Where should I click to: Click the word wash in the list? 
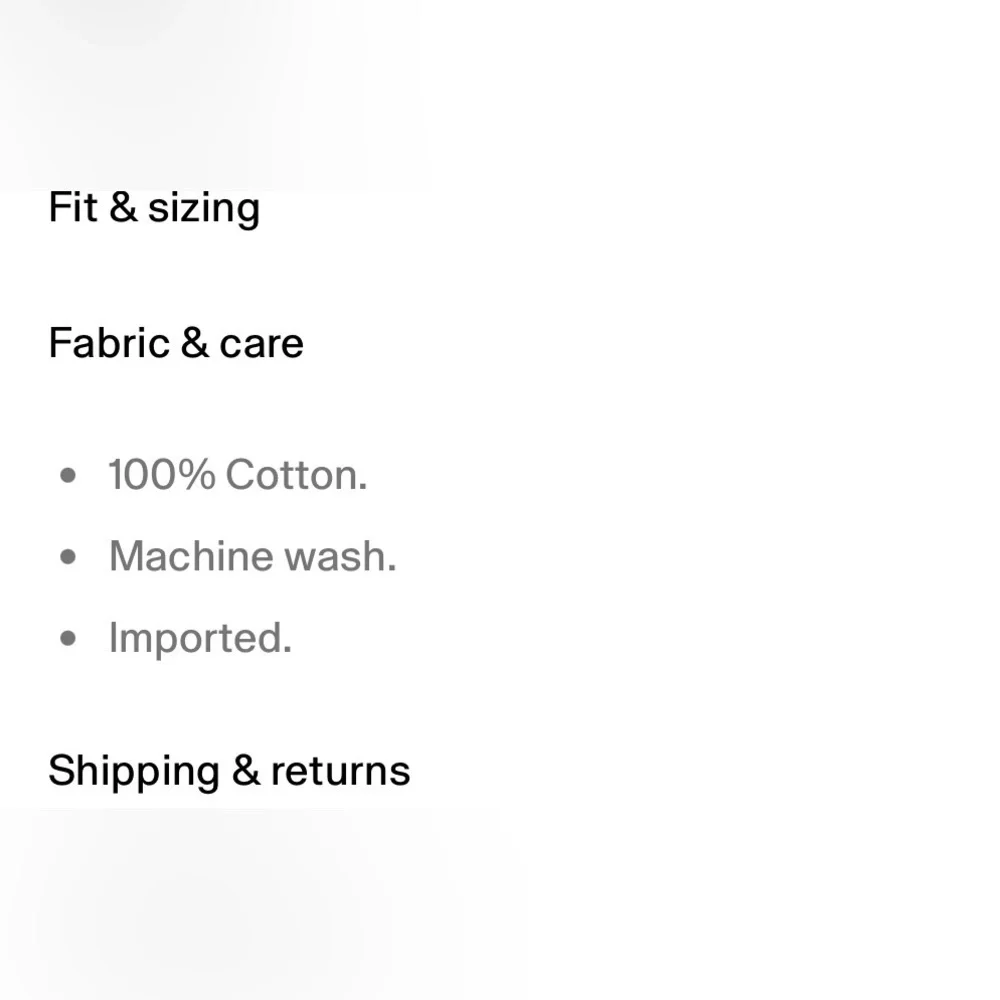341,556
